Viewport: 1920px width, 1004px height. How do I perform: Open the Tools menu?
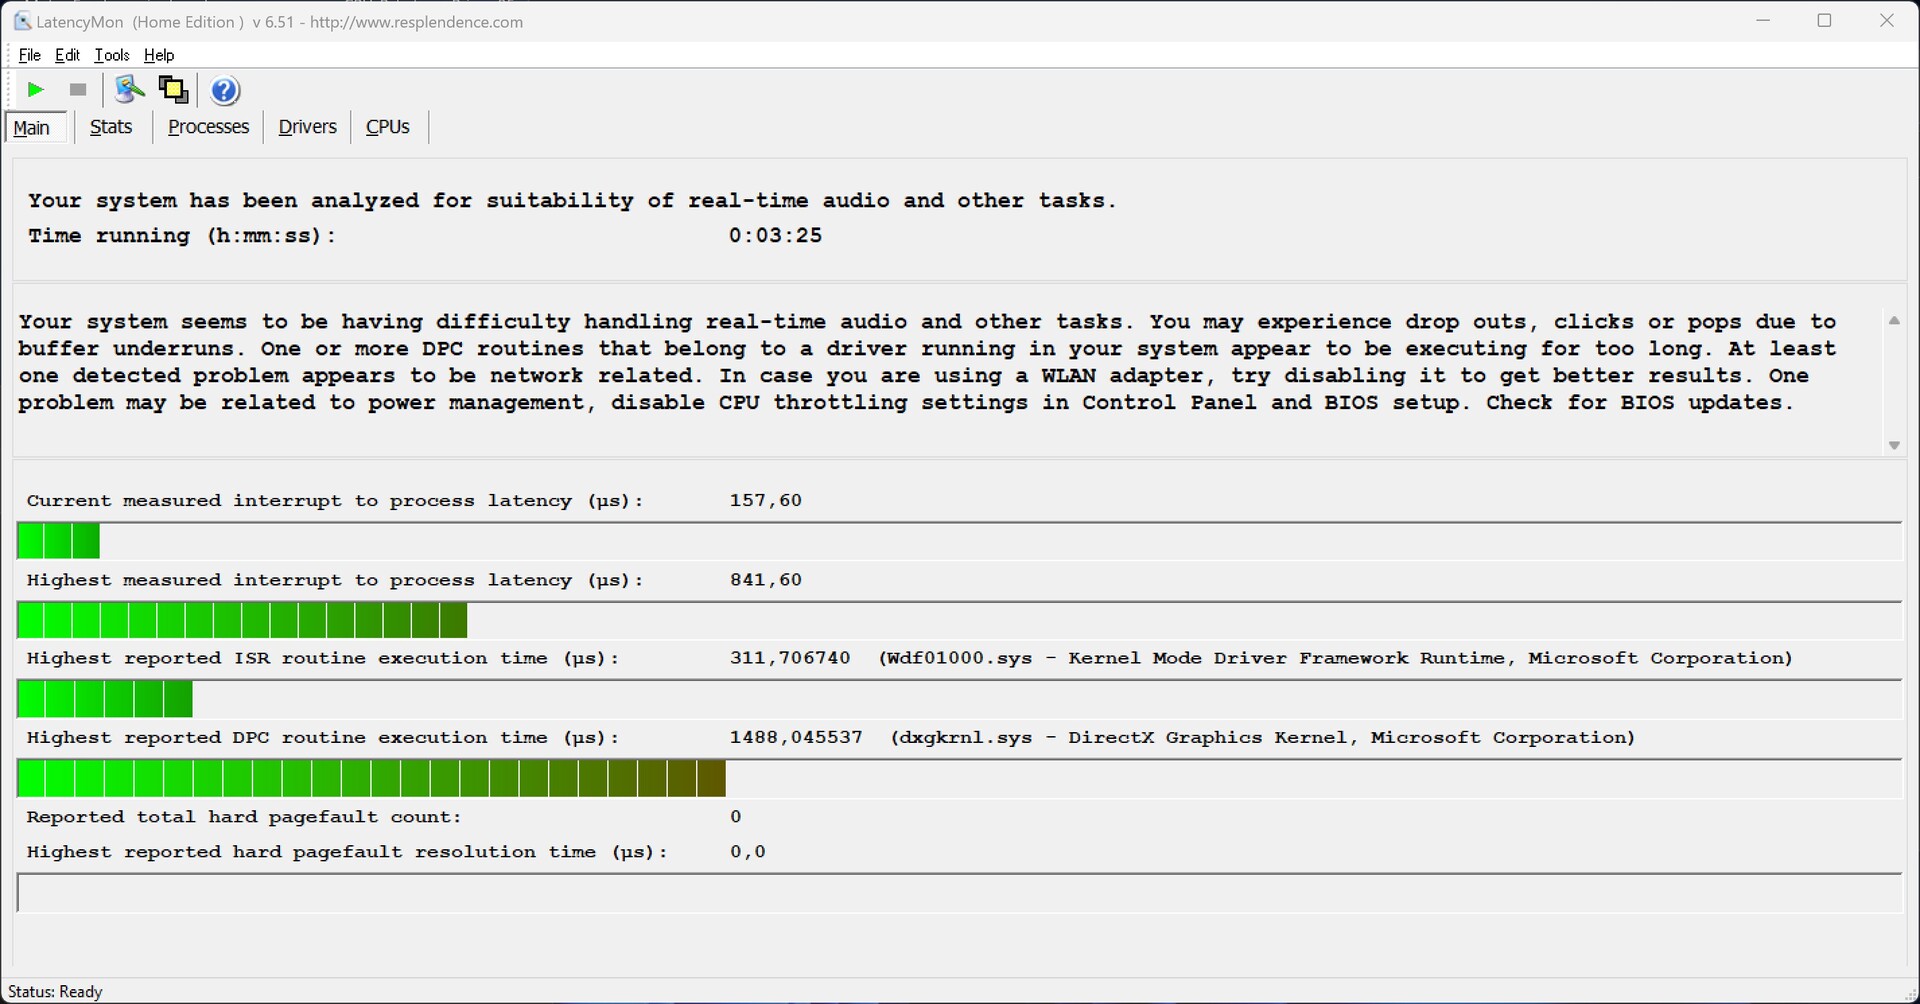111,55
